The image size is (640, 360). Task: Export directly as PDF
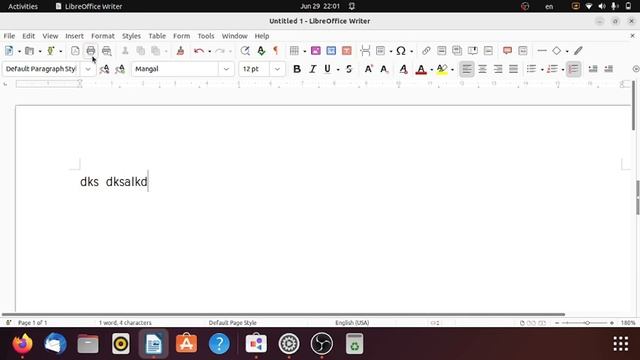pyautogui.click(x=75, y=51)
